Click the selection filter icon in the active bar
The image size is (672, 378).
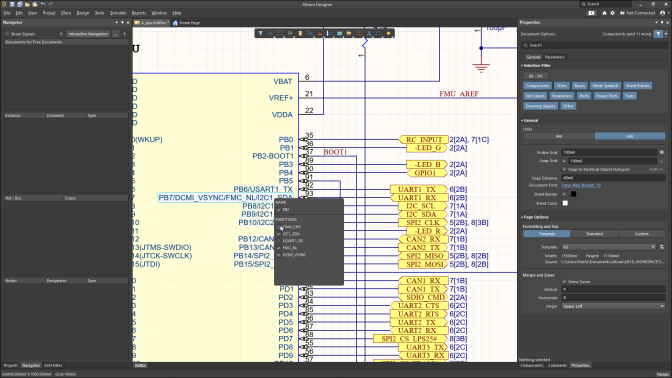tap(260, 33)
